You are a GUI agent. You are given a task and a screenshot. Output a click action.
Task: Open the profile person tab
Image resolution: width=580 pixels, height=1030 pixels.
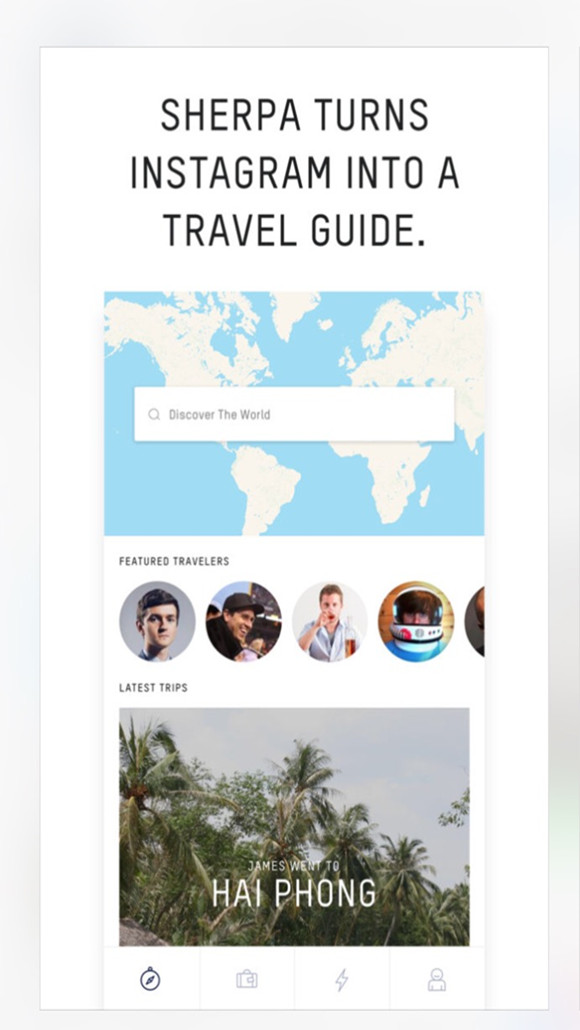[x=437, y=979]
